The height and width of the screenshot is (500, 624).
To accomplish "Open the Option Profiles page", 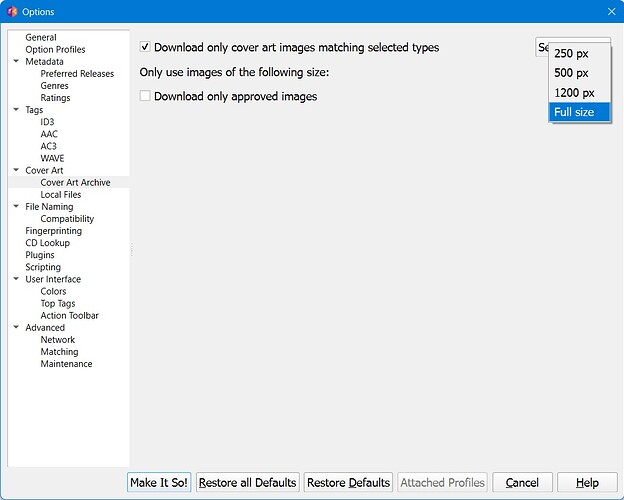I will (55, 49).
